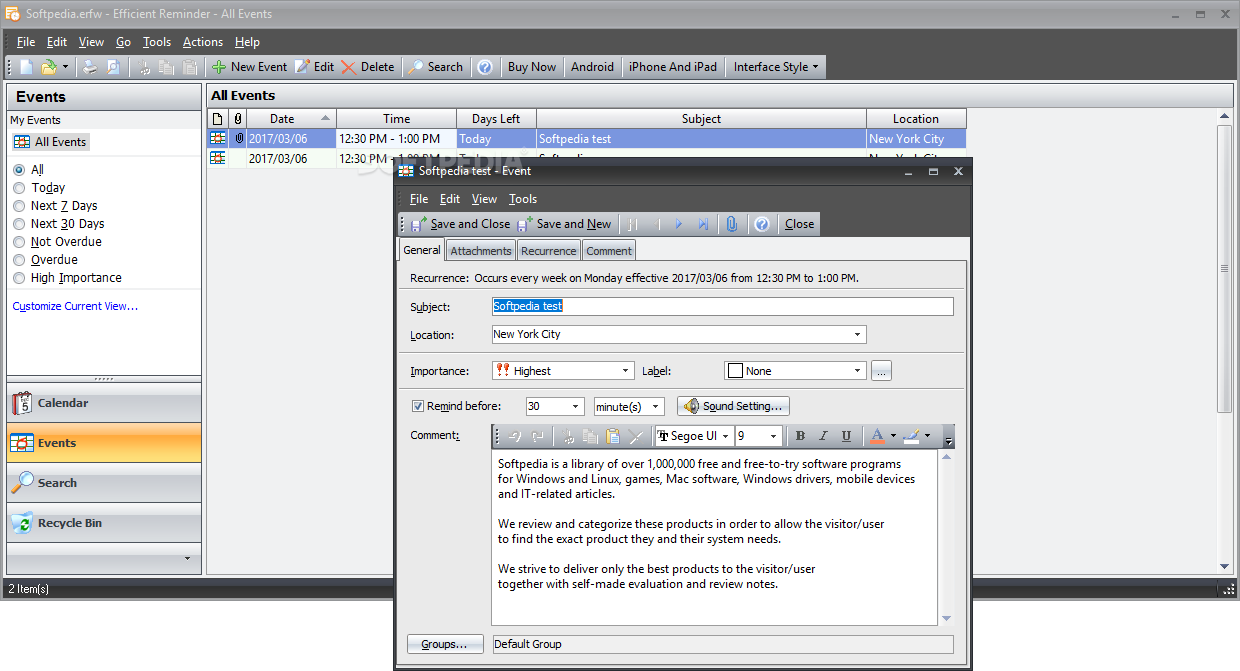Click Save and Close button

tap(461, 224)
